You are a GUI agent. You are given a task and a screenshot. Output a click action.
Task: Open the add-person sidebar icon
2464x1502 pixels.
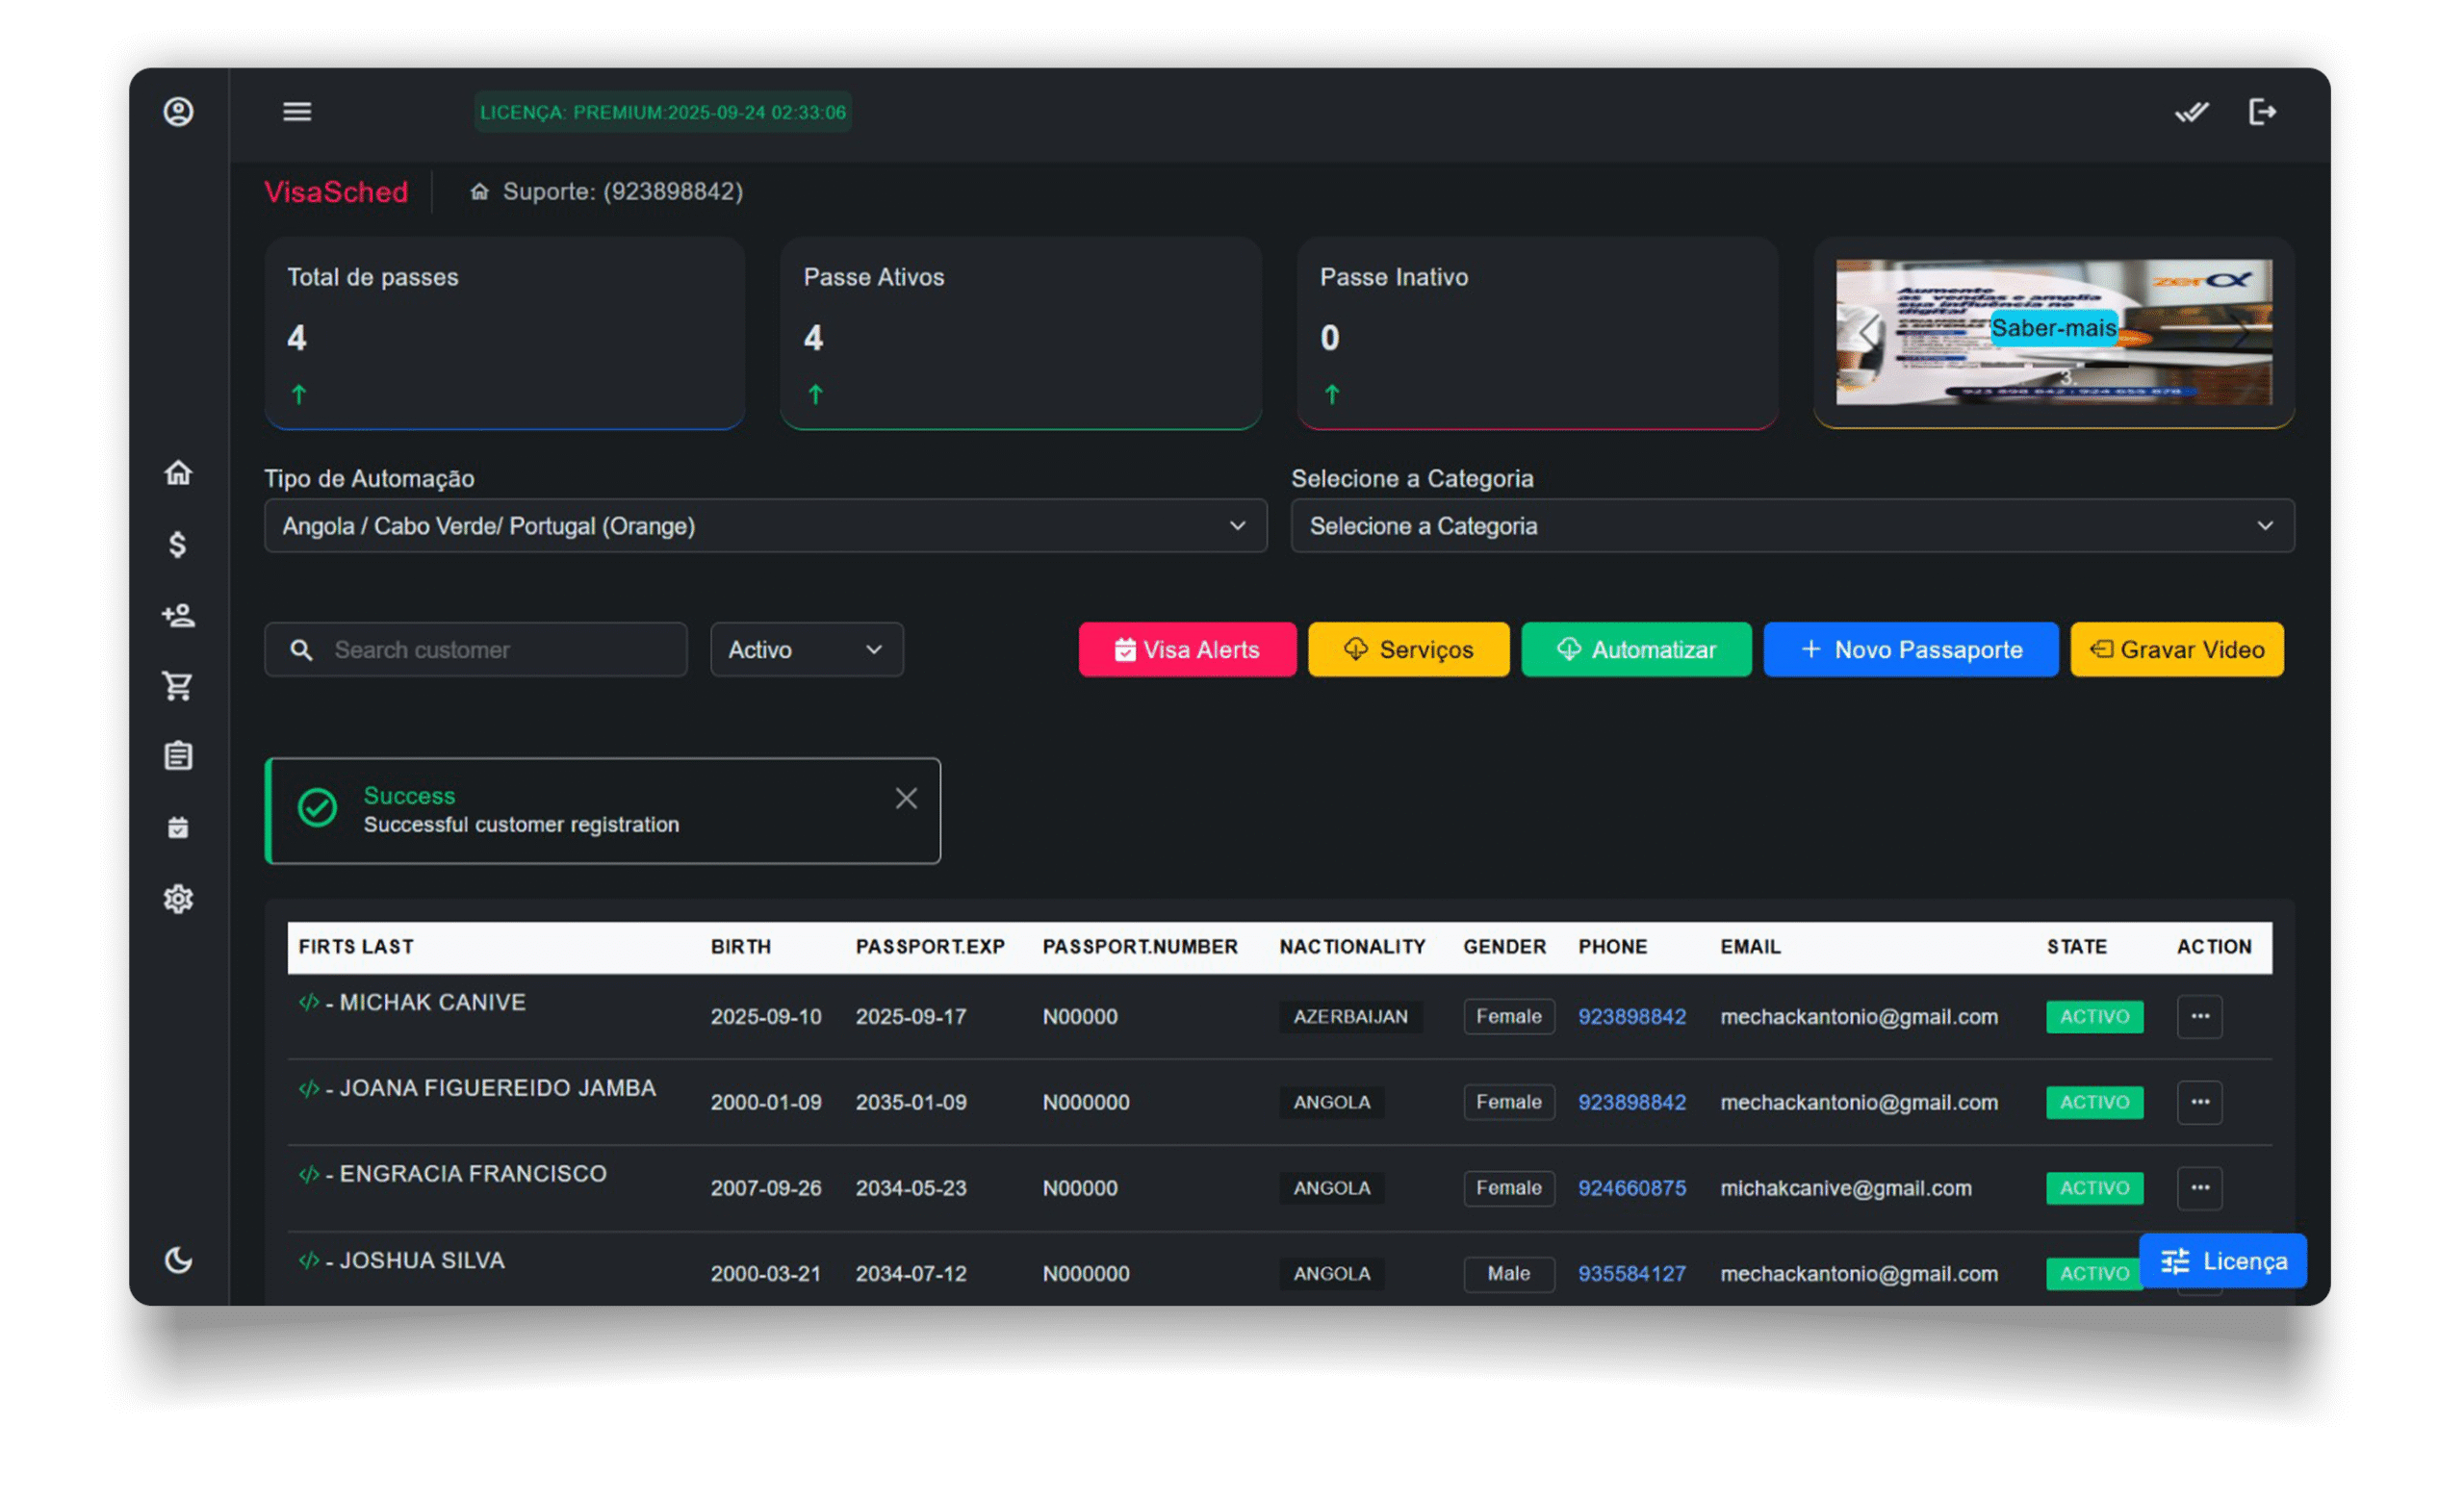178,615
